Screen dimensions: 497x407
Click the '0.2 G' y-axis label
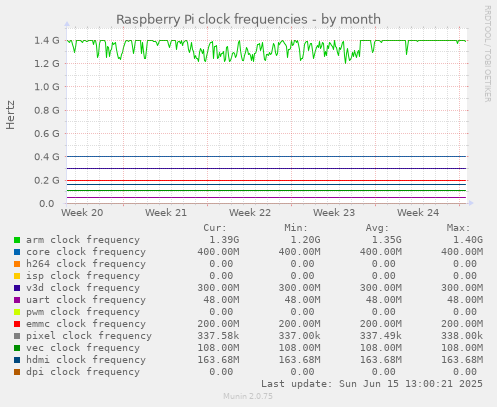pyautogui.click(x=47, y=180)
